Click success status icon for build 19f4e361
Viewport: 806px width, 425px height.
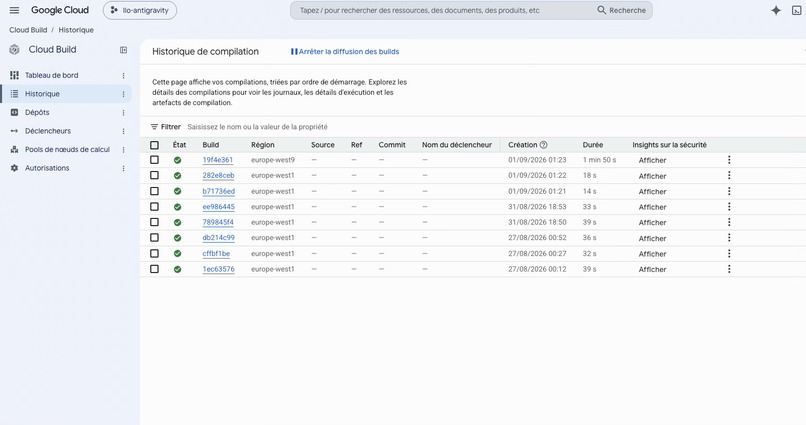click(177, 160)
